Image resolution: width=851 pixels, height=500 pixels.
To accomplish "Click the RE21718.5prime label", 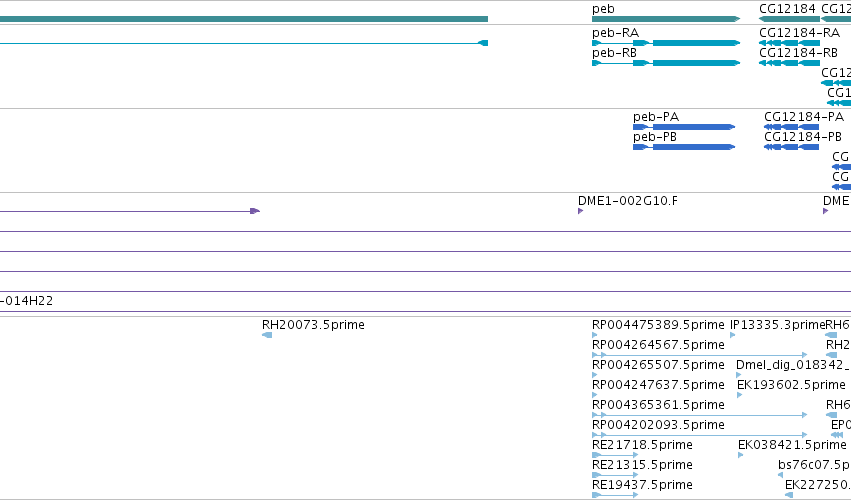I will pos(642,445).
